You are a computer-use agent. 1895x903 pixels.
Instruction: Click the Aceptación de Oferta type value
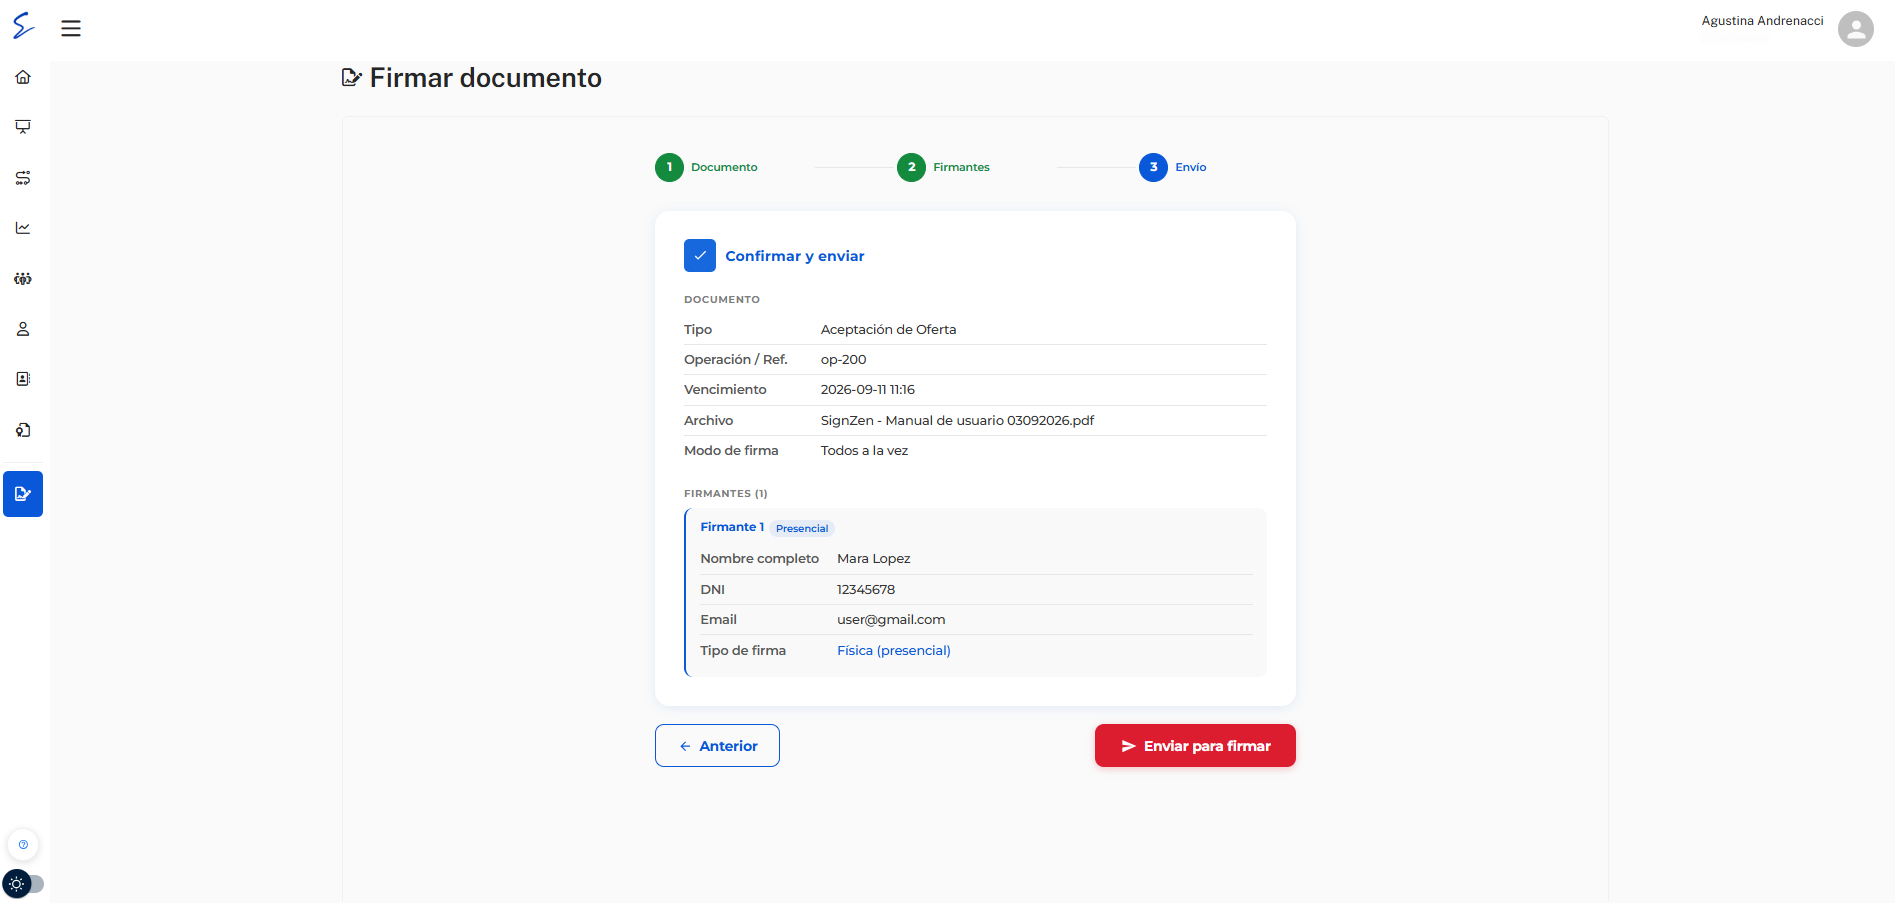[888, 329]
